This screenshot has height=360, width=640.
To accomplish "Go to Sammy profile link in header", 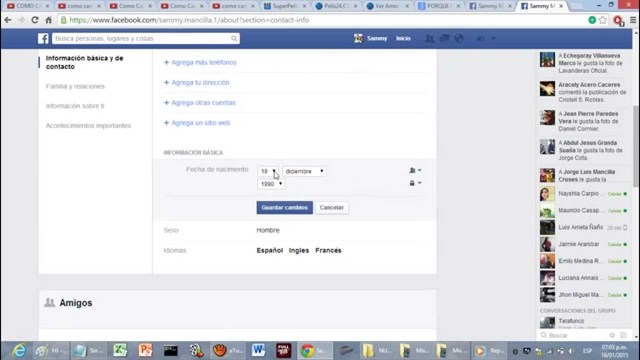I will (x=377, y=38).
